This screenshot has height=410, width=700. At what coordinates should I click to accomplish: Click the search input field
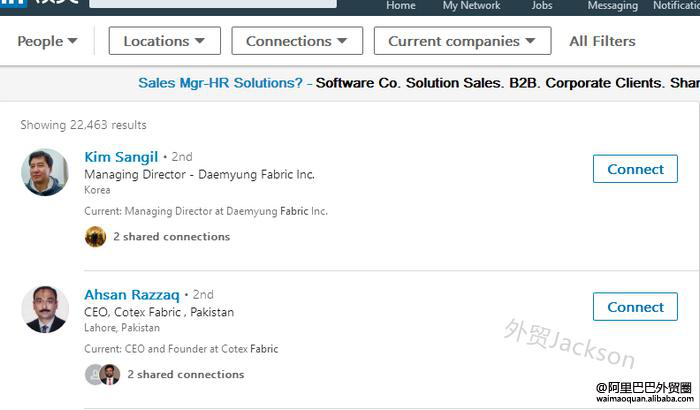[213, 4]
